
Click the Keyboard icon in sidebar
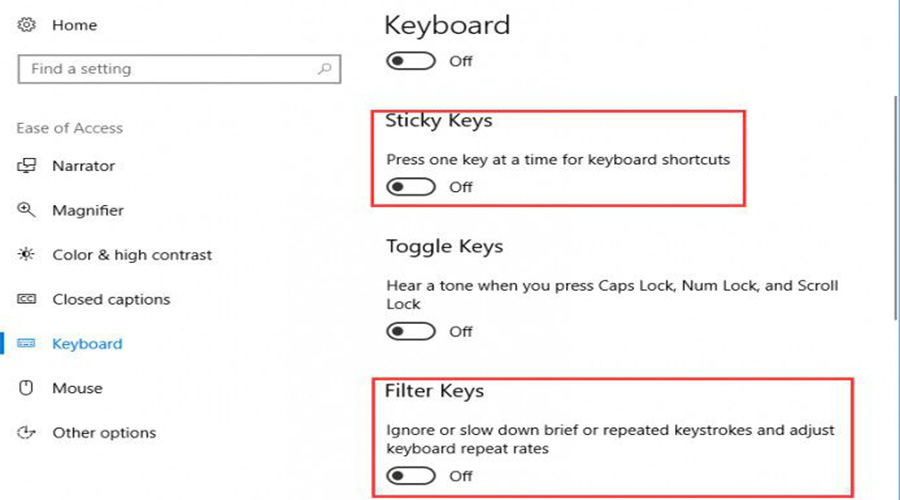point(27,344)
